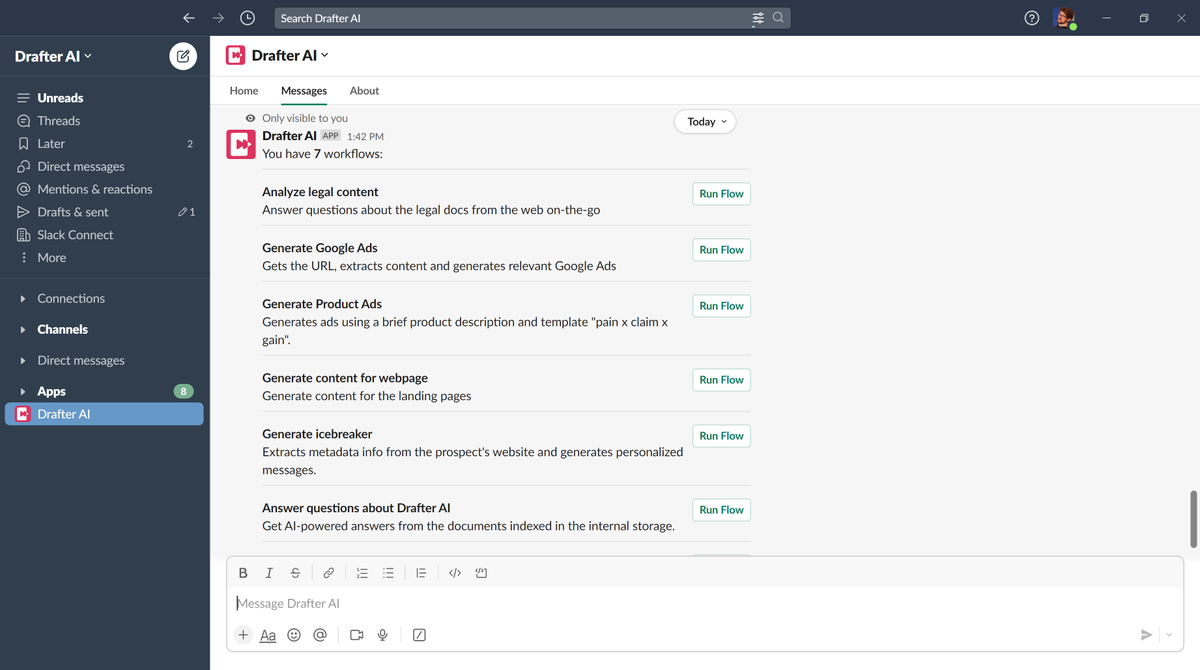Click the Message Drafter AI input field
Image resolution: width=1200 pixels, height=670 pixels.
[704, 603]
